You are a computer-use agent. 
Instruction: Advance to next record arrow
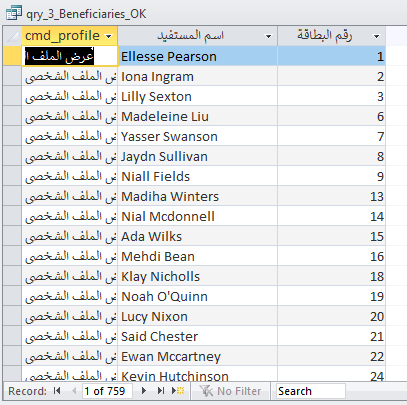pyautogui.click(x=144, y=391)
